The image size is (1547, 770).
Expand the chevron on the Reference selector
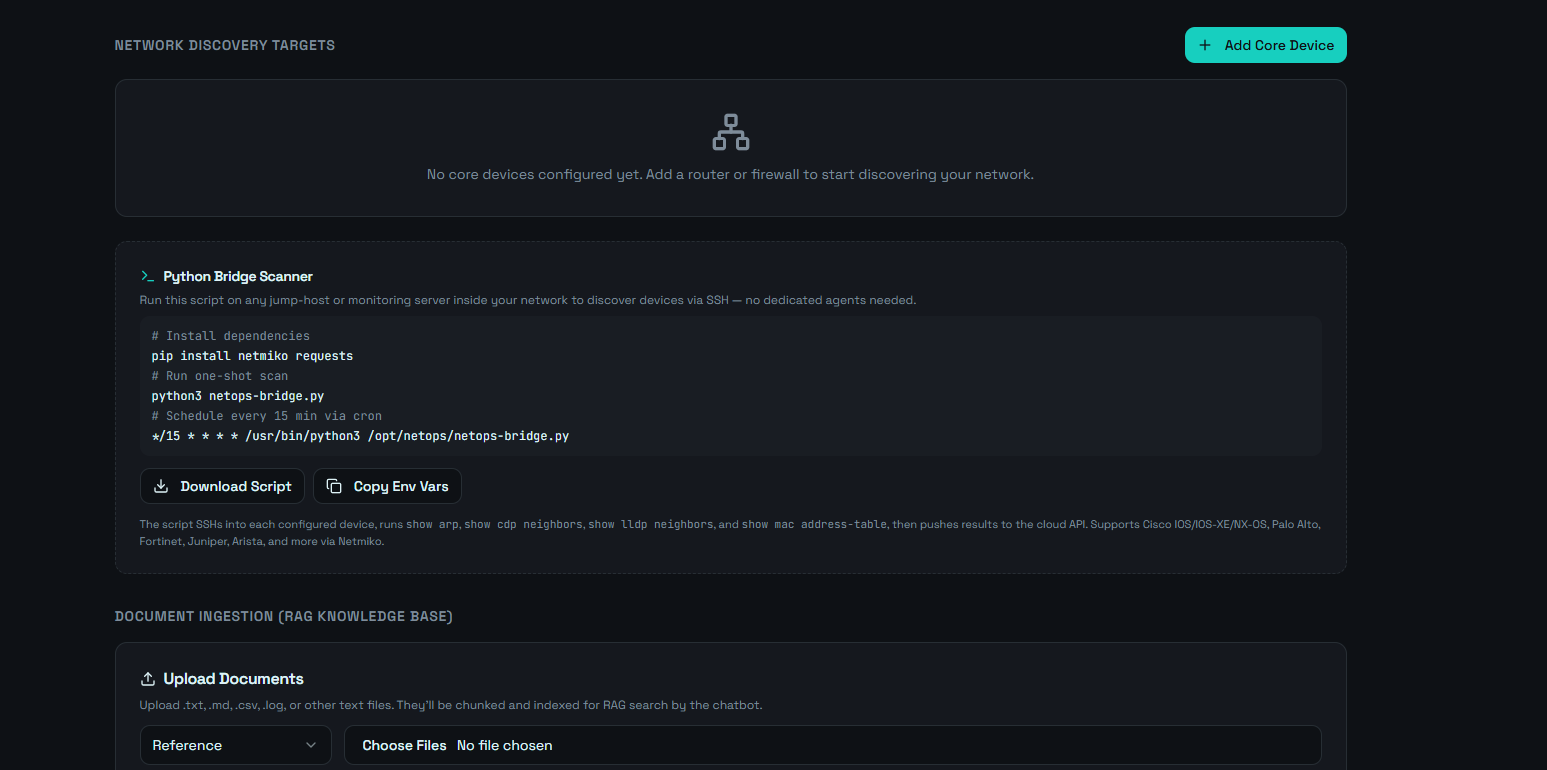(x=311, y=745)
